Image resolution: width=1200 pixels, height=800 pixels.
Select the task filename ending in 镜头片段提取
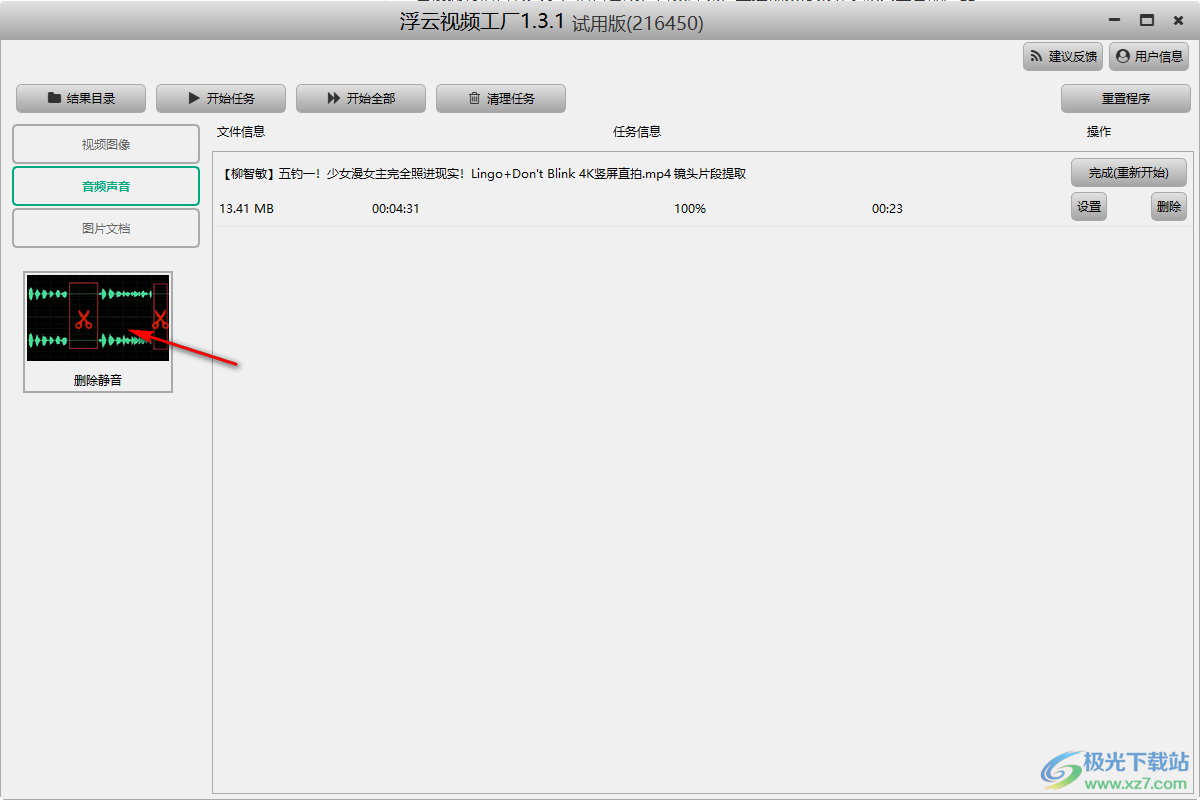point(483,174)
